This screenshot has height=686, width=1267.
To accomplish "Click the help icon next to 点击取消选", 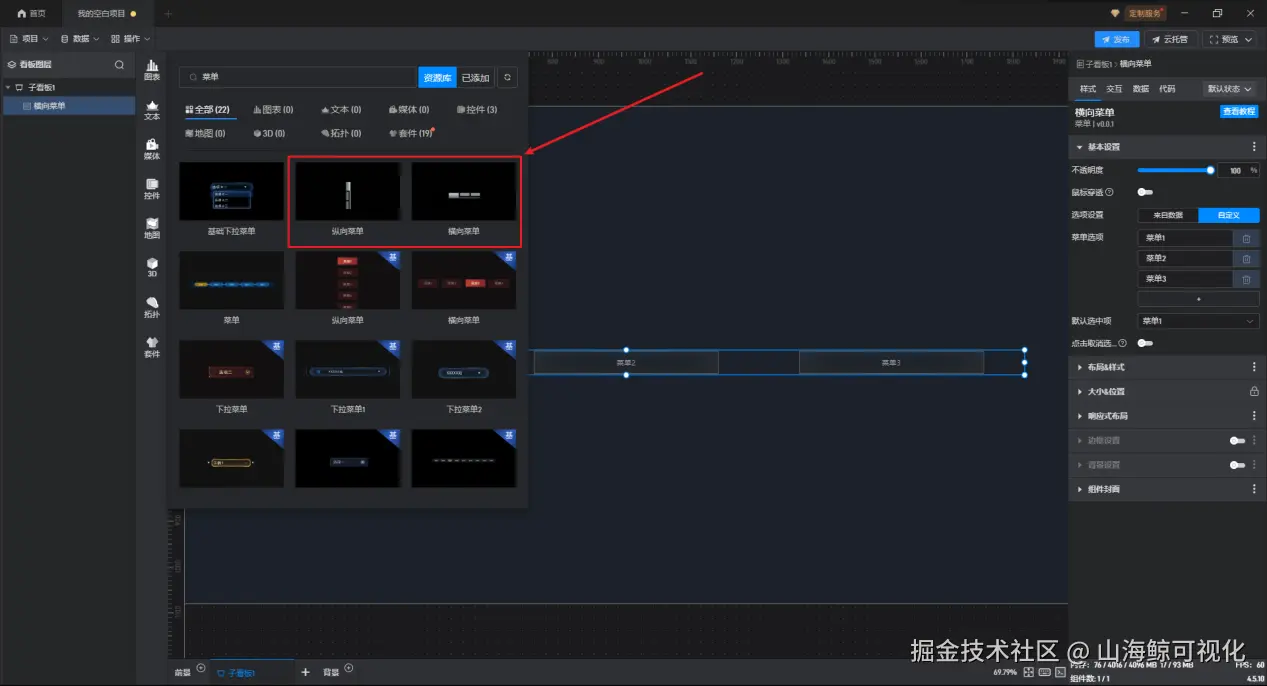I will 1123,343.
